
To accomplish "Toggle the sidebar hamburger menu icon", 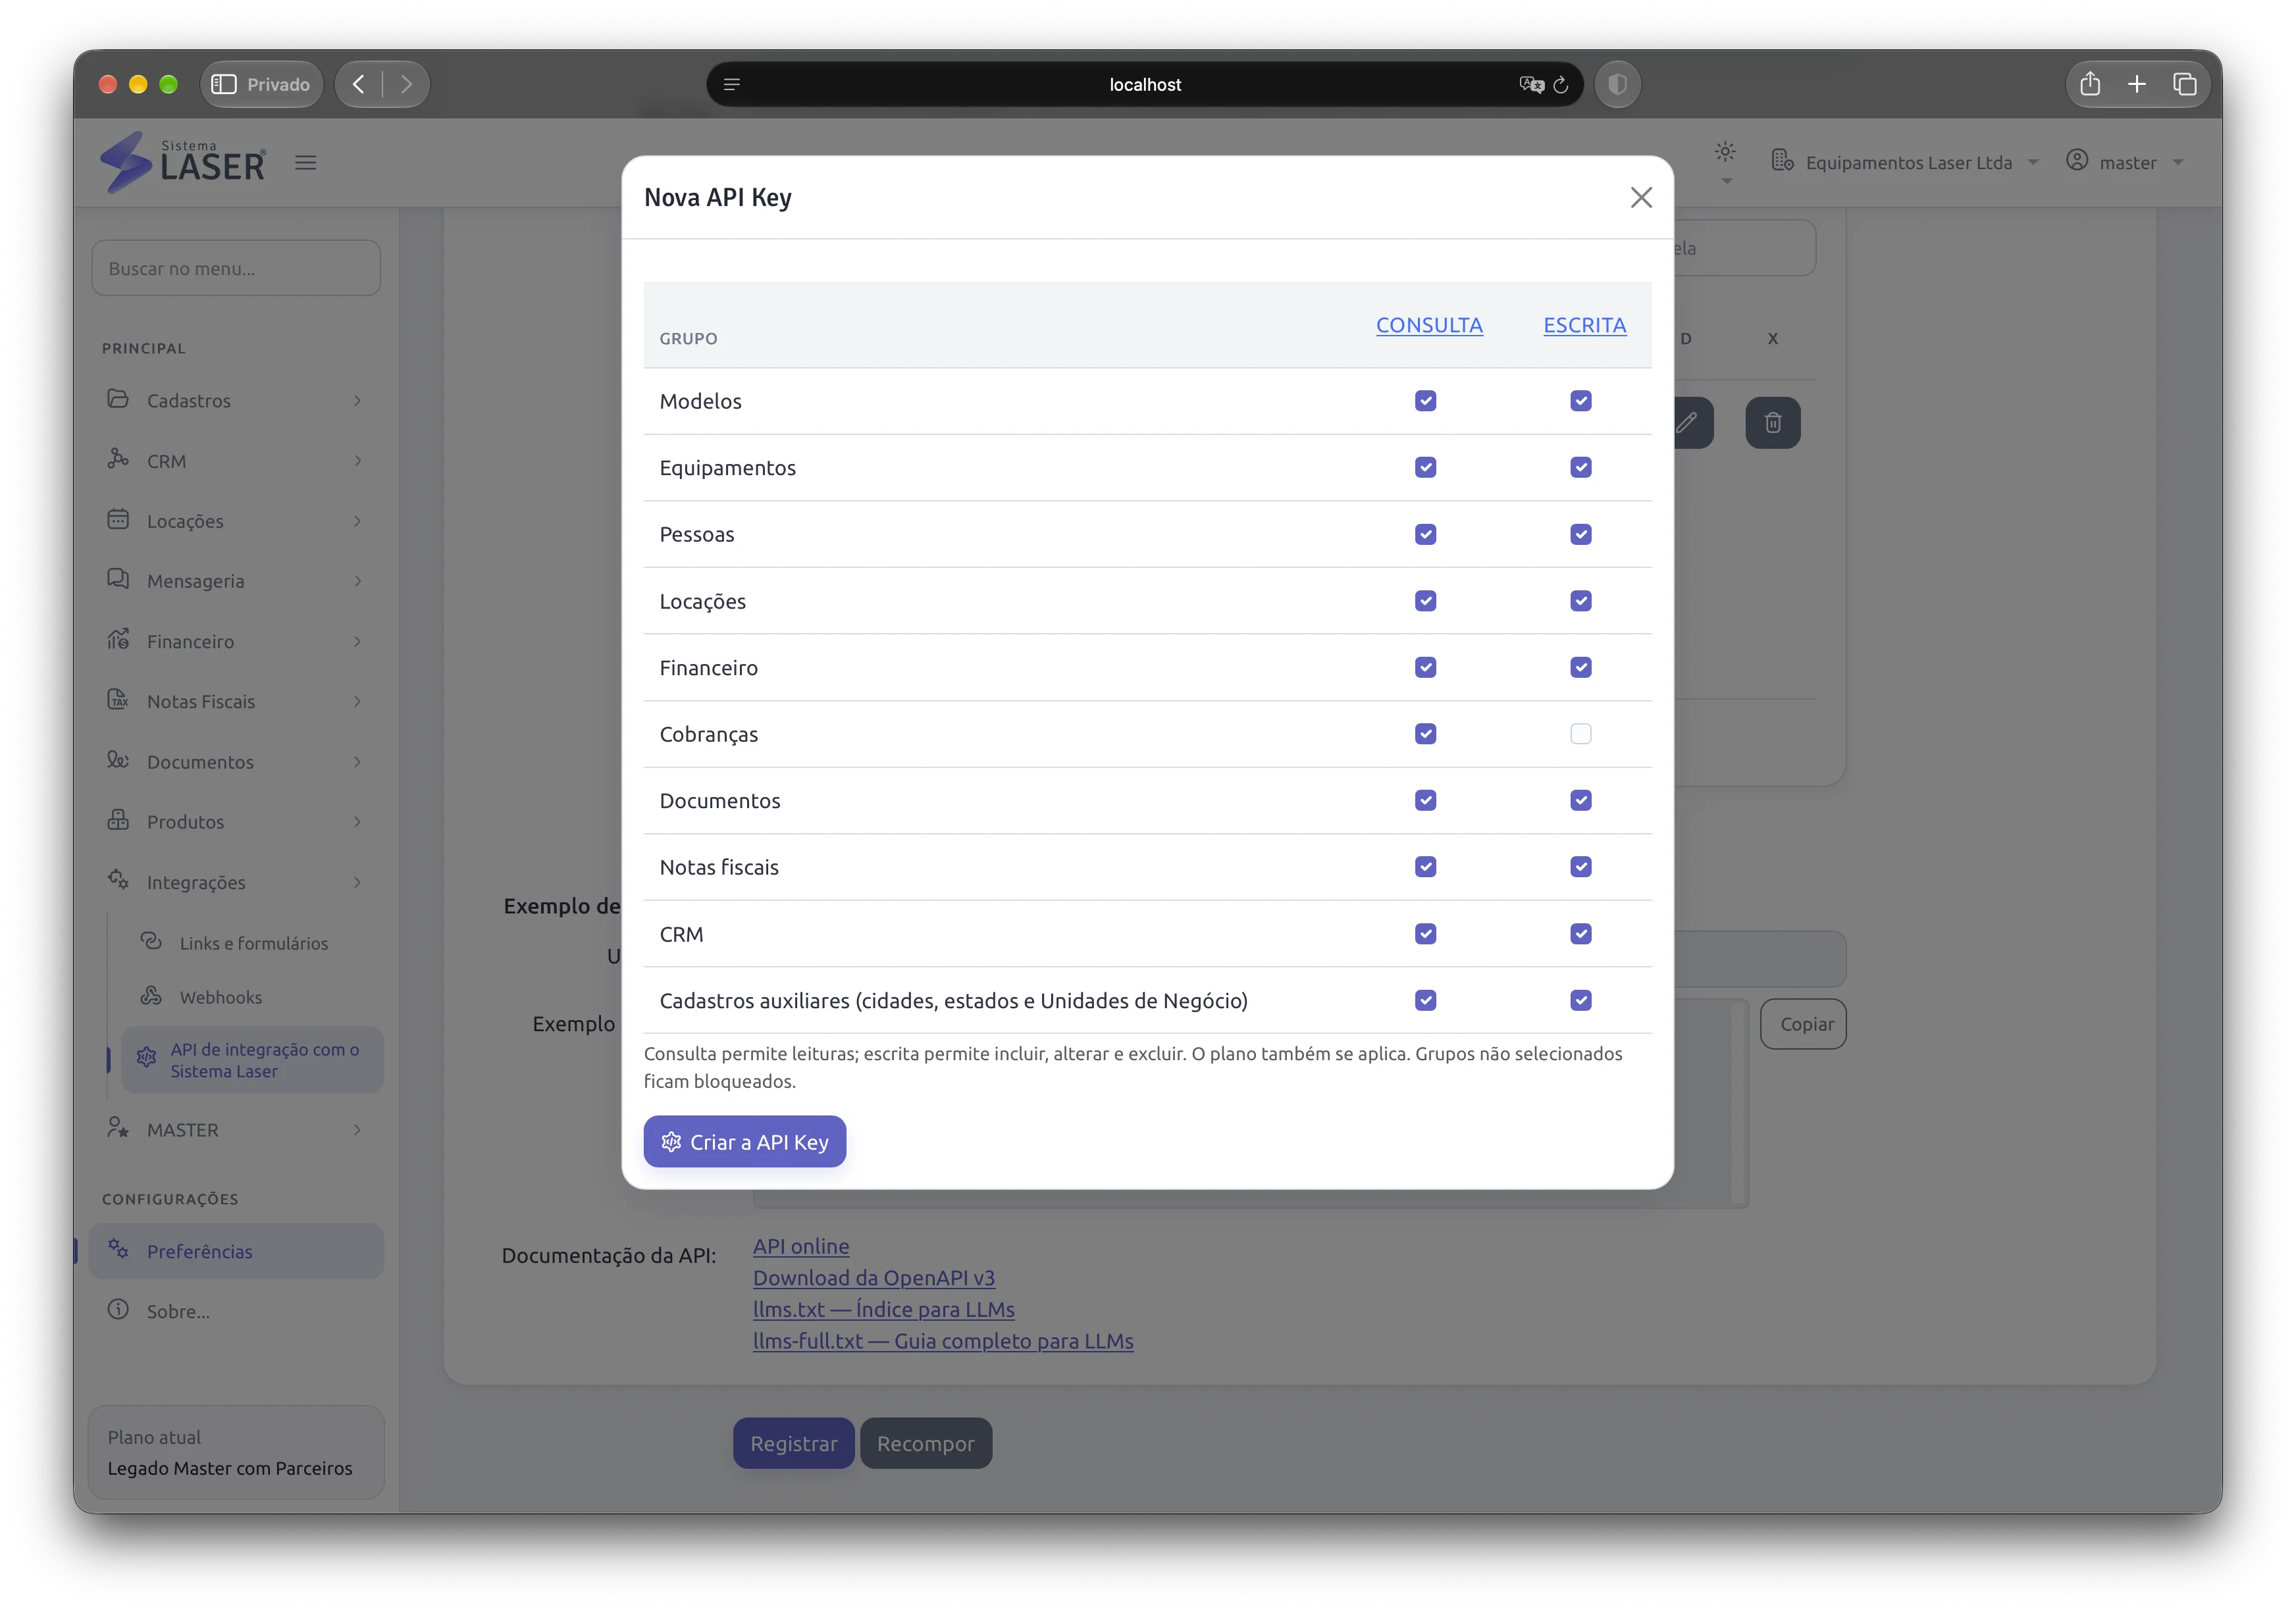I will pos(305,162).
